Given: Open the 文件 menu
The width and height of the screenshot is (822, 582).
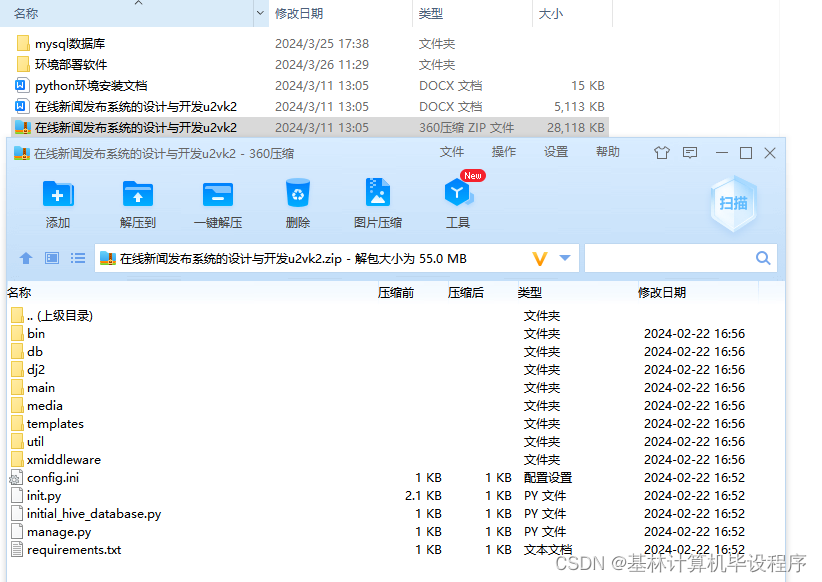Looking at the screenshot, I should [x=452, y=152].
